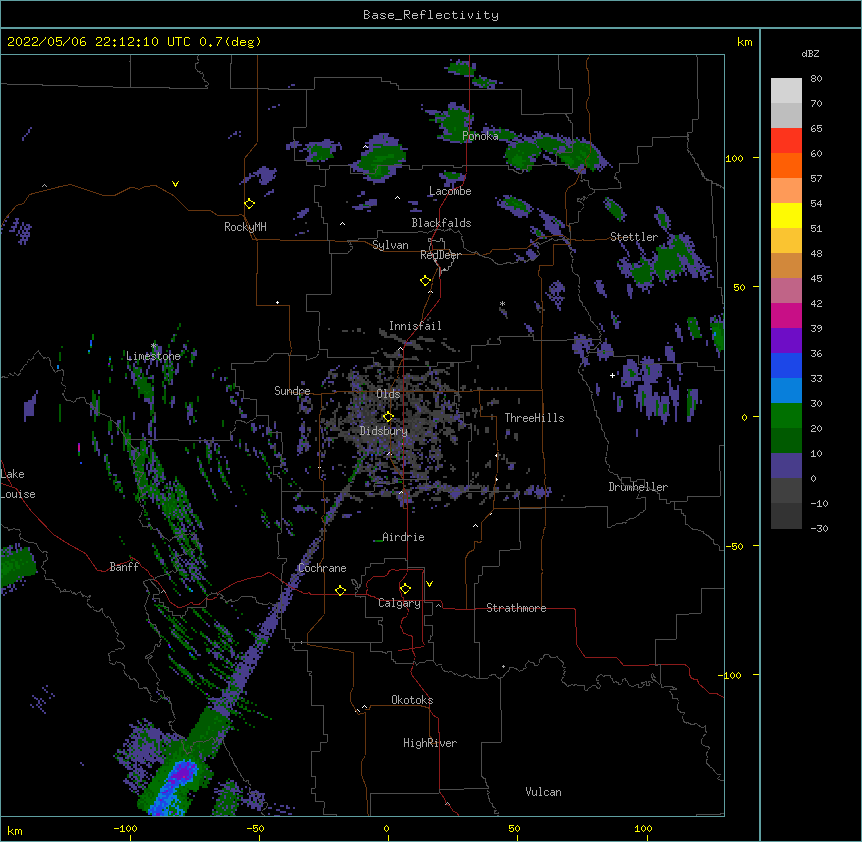Click the white asterisk marker east of Innisfail
The height and width of the screenshot is (842, 862).
502,304
